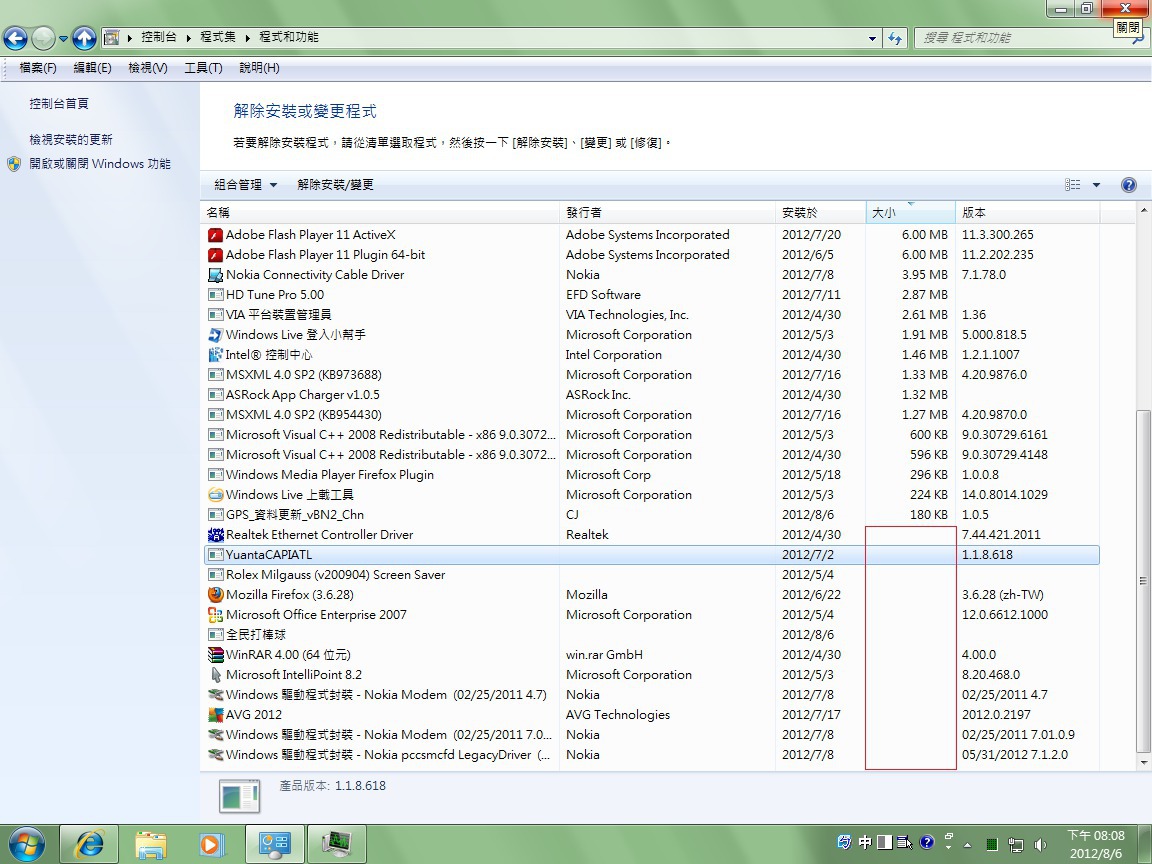This screenshot has width=1152, height=864.
Task: Click the 解除安裝/變更 button
Action: click(335, 185)
